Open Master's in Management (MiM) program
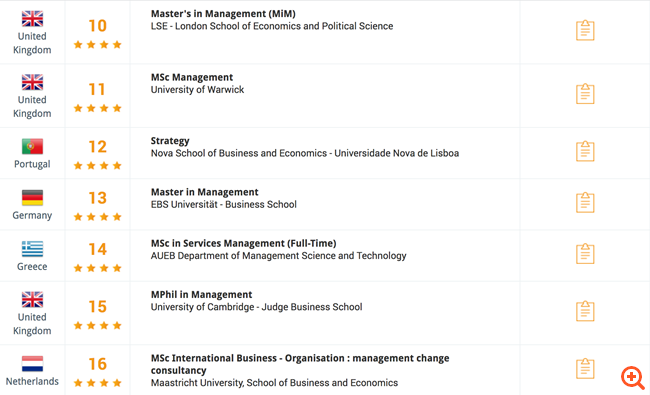The image size is (650, 395). pos(223,14)
